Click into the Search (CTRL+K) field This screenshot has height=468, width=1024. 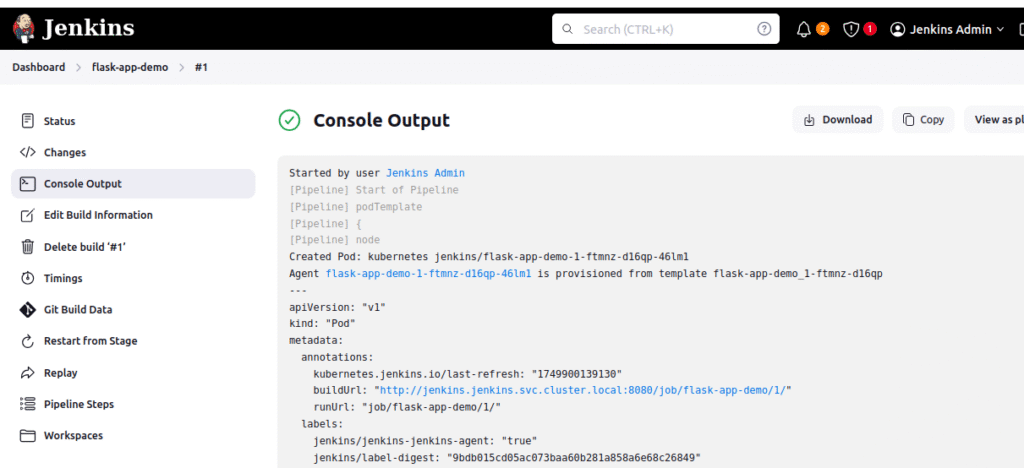click(665, 29)
